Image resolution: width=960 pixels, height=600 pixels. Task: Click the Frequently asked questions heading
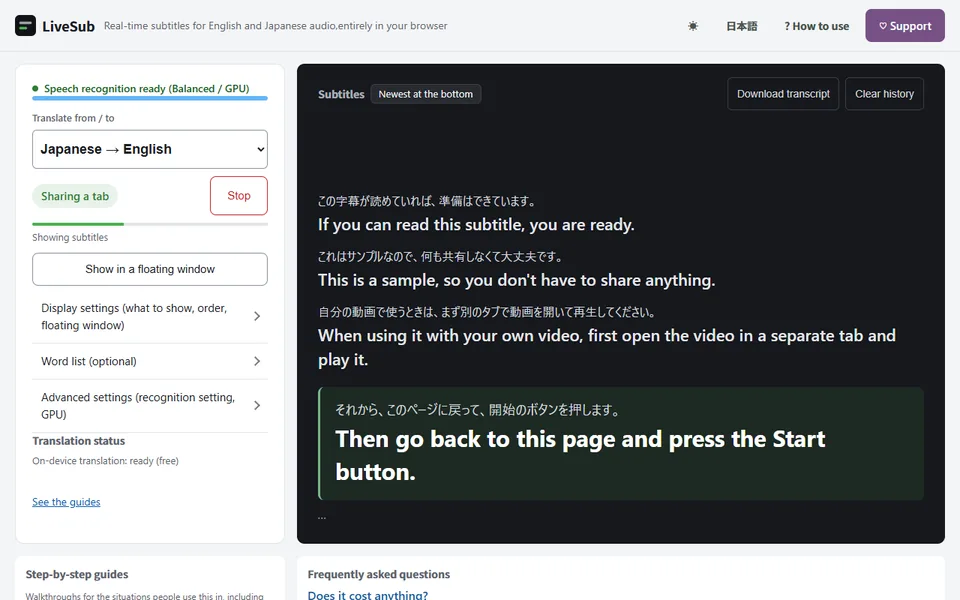(x=378, y=574)
